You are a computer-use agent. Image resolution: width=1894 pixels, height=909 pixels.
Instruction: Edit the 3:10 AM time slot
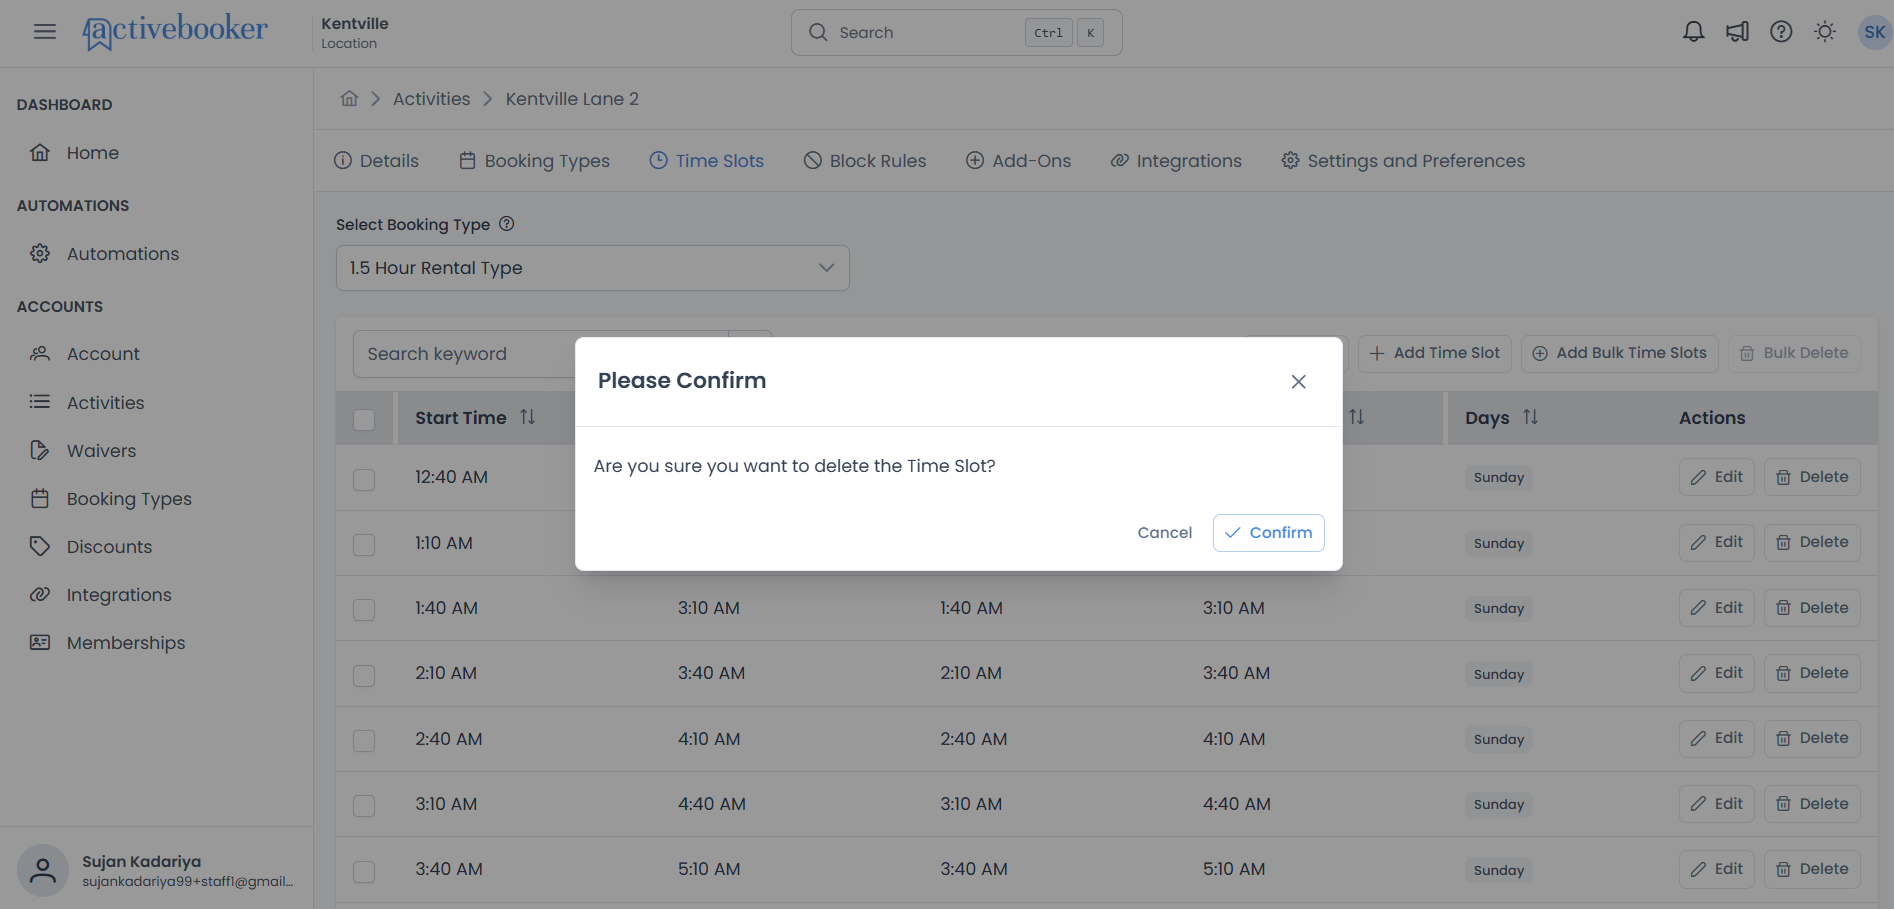pyautogui.click(x=1716, y=804)
